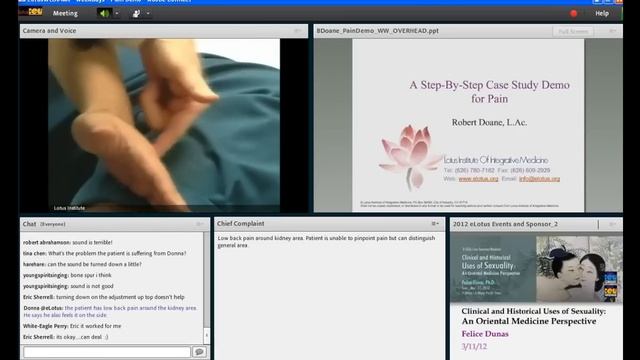
Task: Click White-Eagle Perry's chat message
Action: tap(72, 326)
